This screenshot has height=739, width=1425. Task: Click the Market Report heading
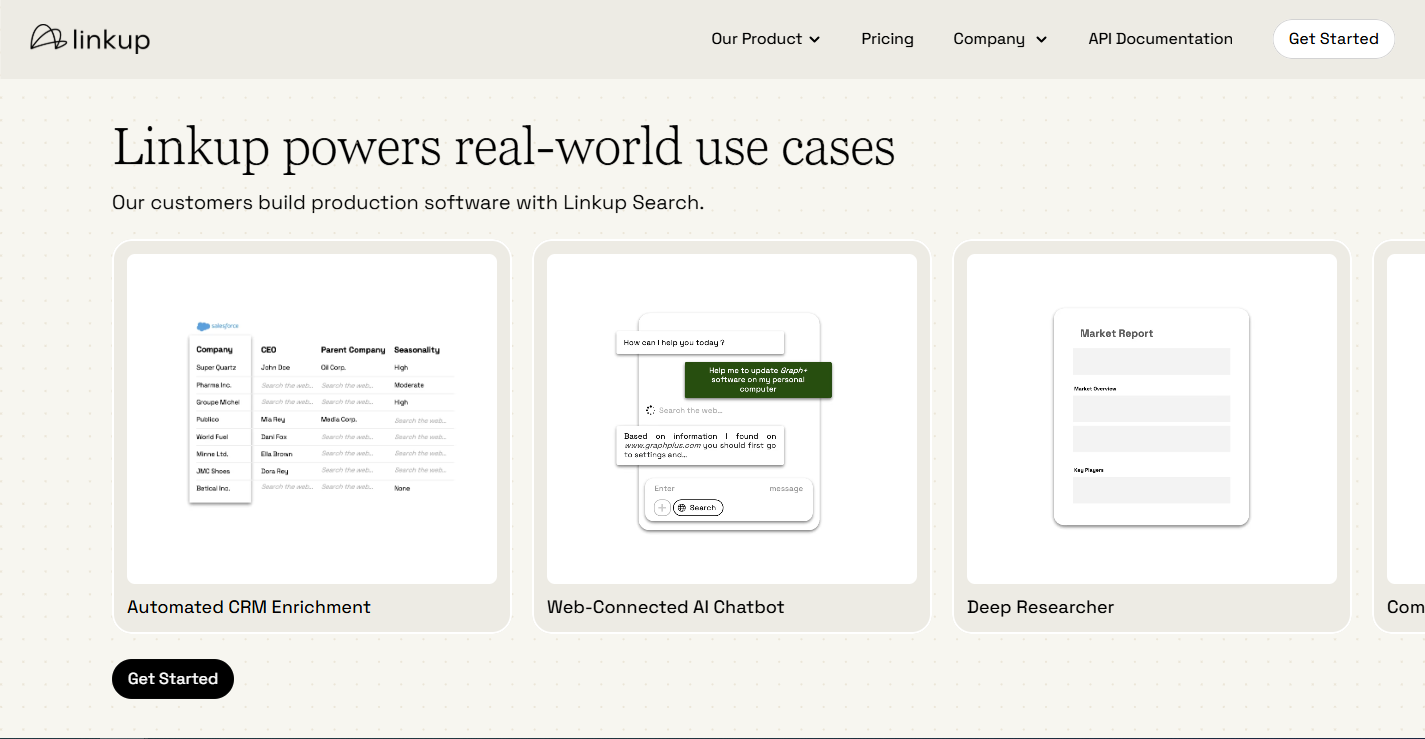(x=1117, y=334)
